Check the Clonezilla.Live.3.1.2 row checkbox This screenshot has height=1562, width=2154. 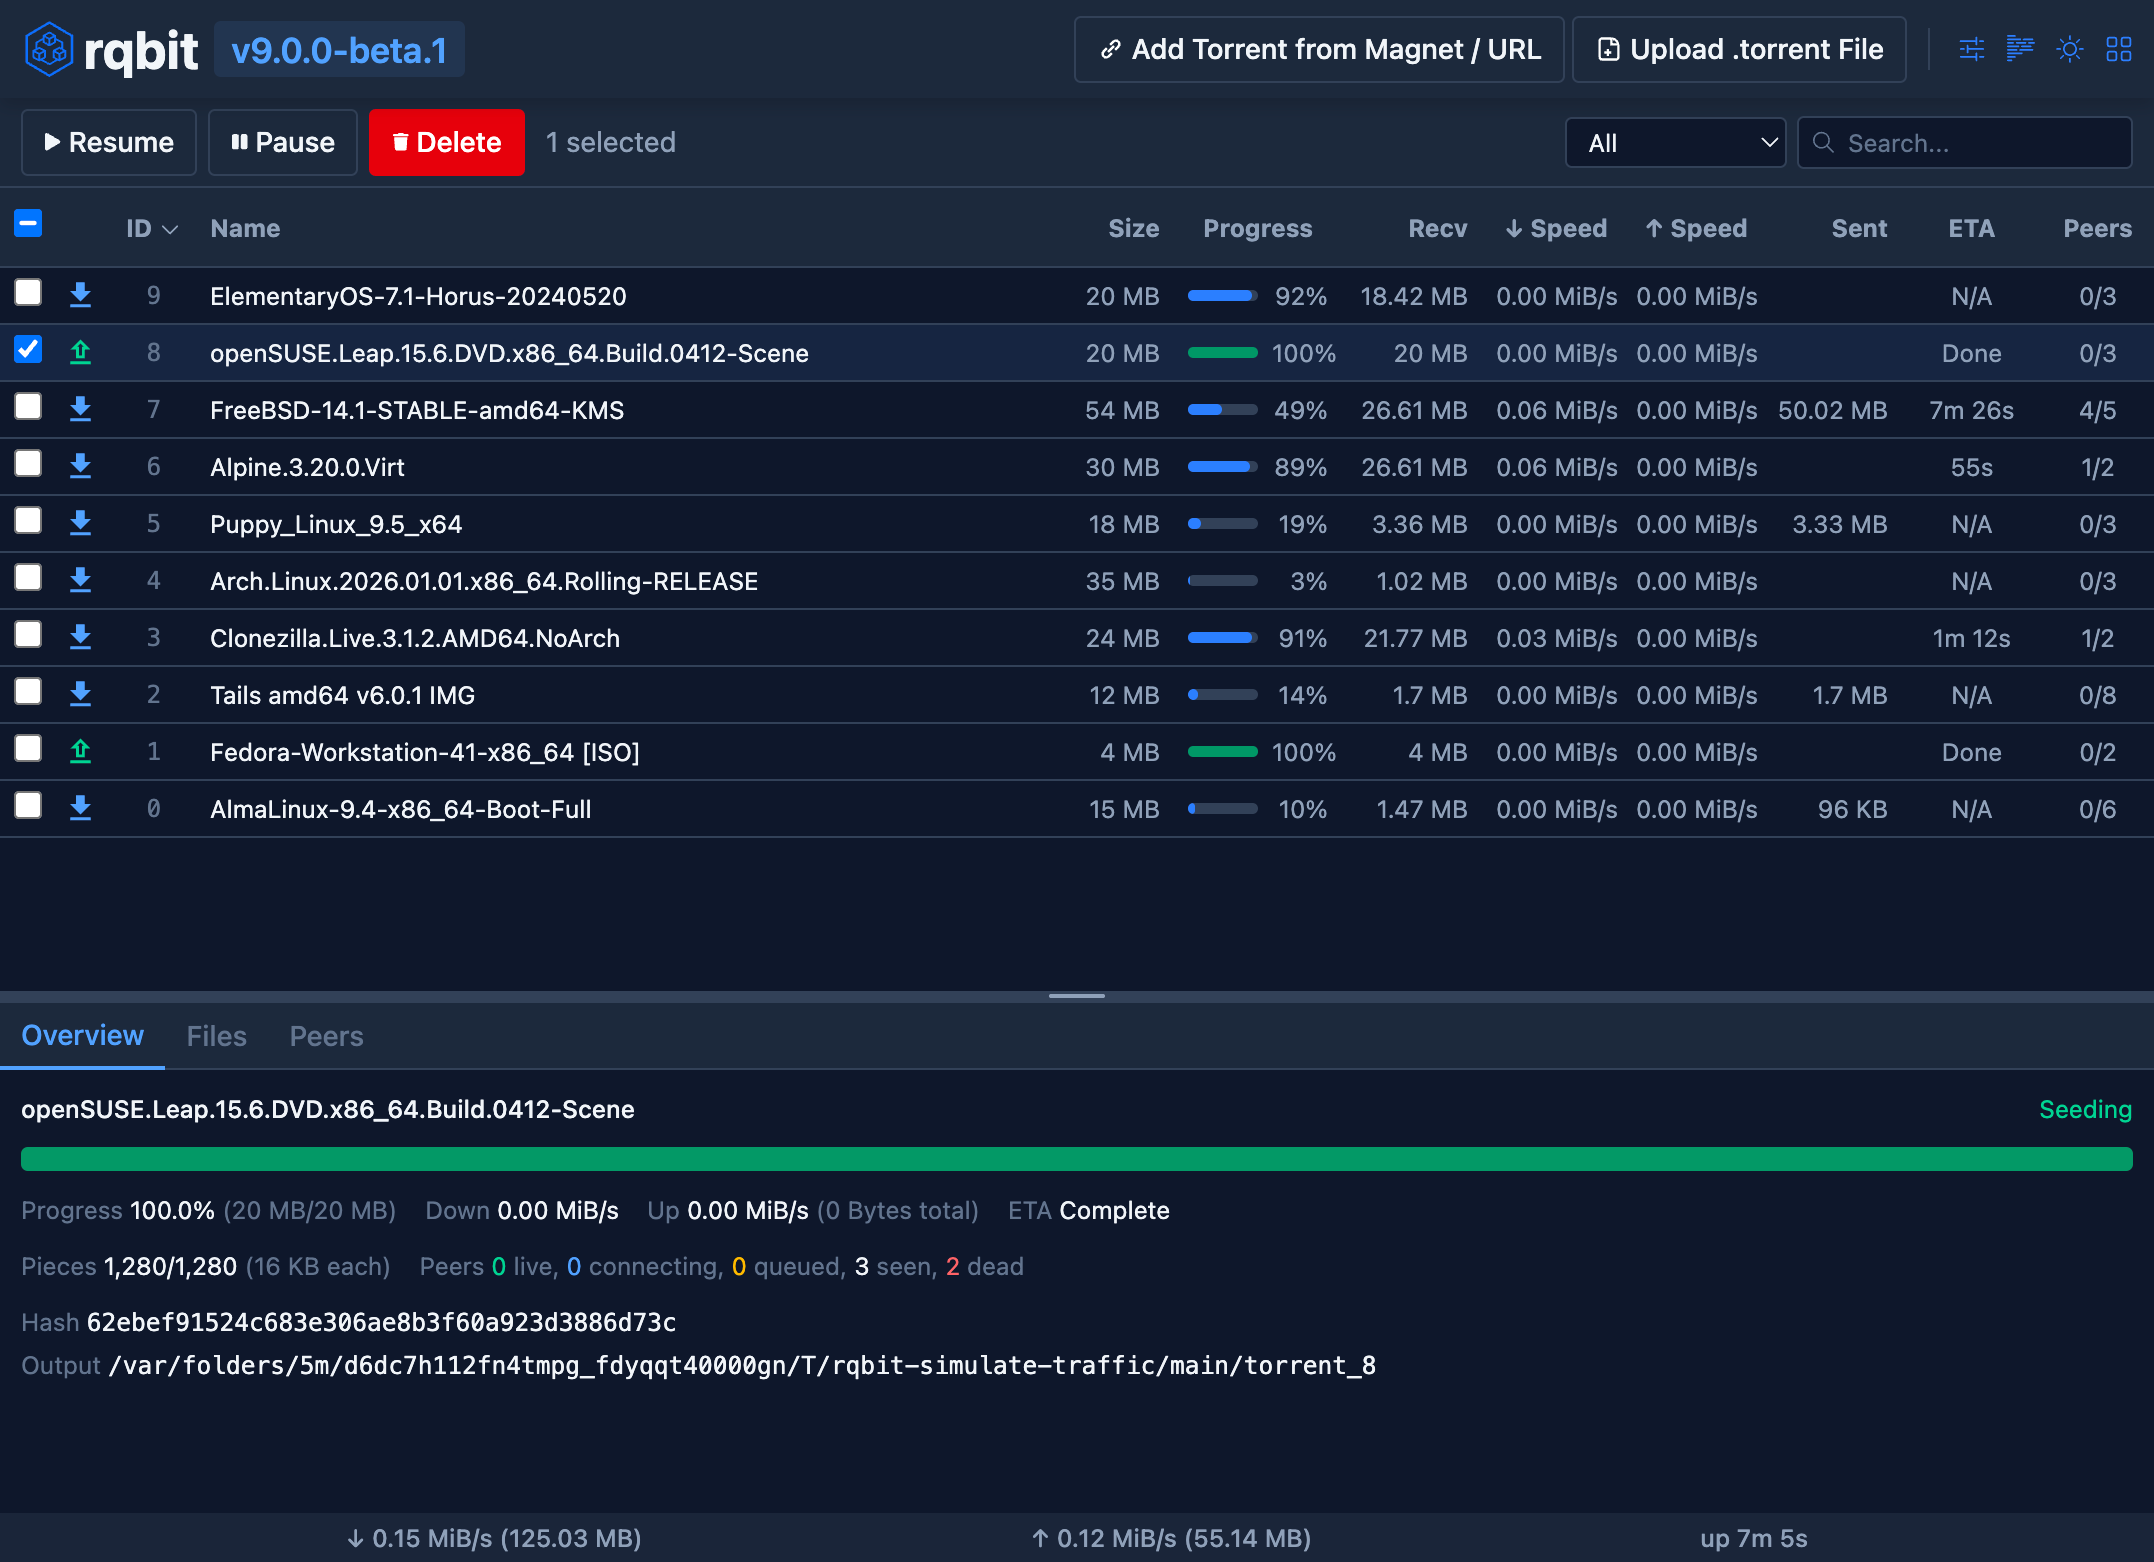[x=28, y=635]
